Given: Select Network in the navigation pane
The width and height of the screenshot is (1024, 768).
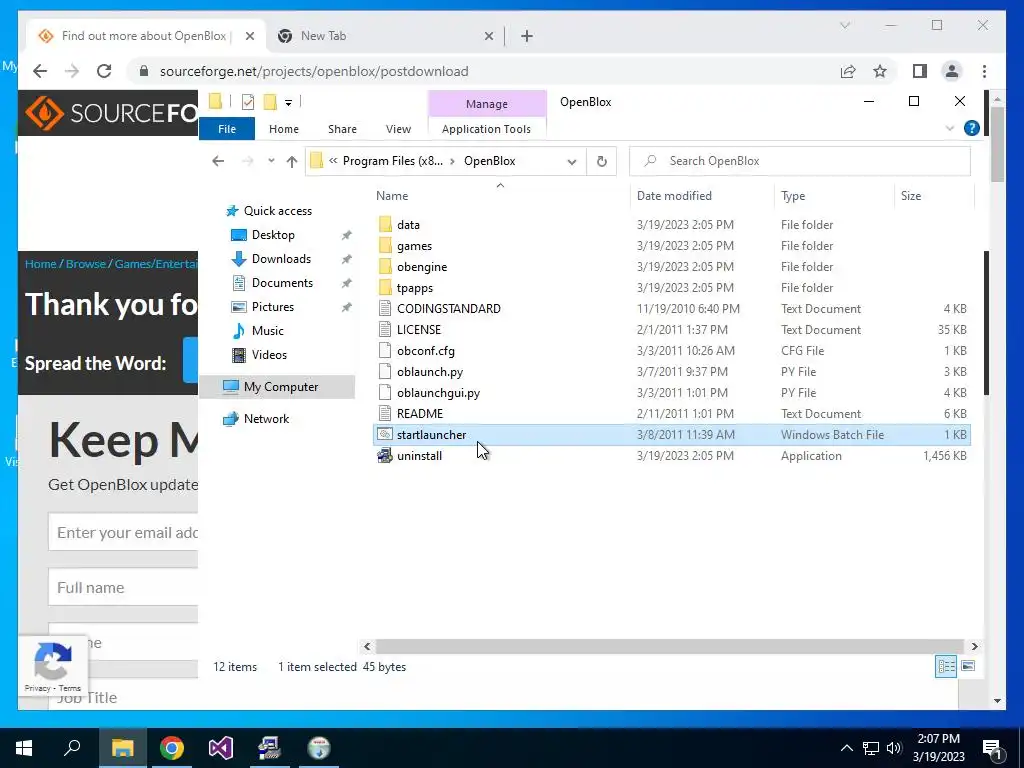Looking at the screenshot, I should click(x=266, y=419).
